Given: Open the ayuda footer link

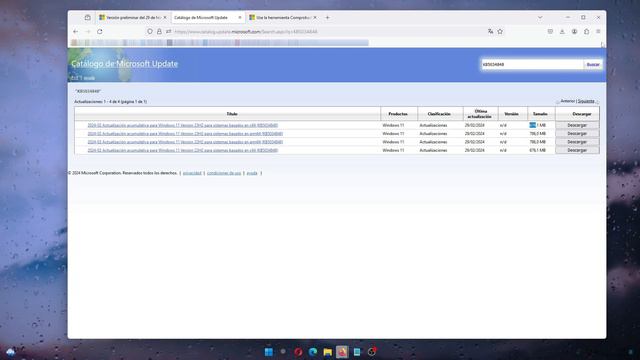Looking at the screenshot, I should (252, 173).
